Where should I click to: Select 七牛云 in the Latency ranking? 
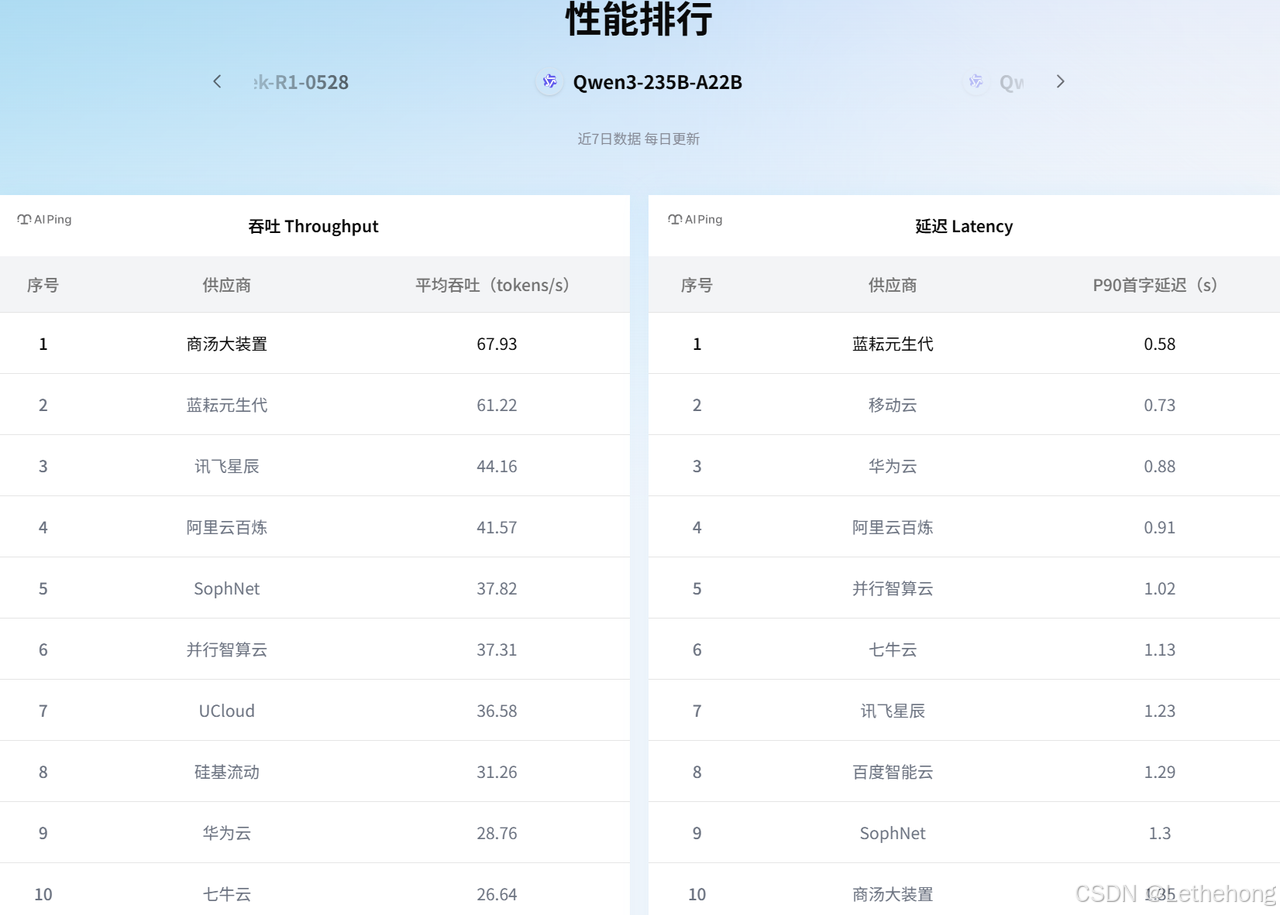point(893,649)
